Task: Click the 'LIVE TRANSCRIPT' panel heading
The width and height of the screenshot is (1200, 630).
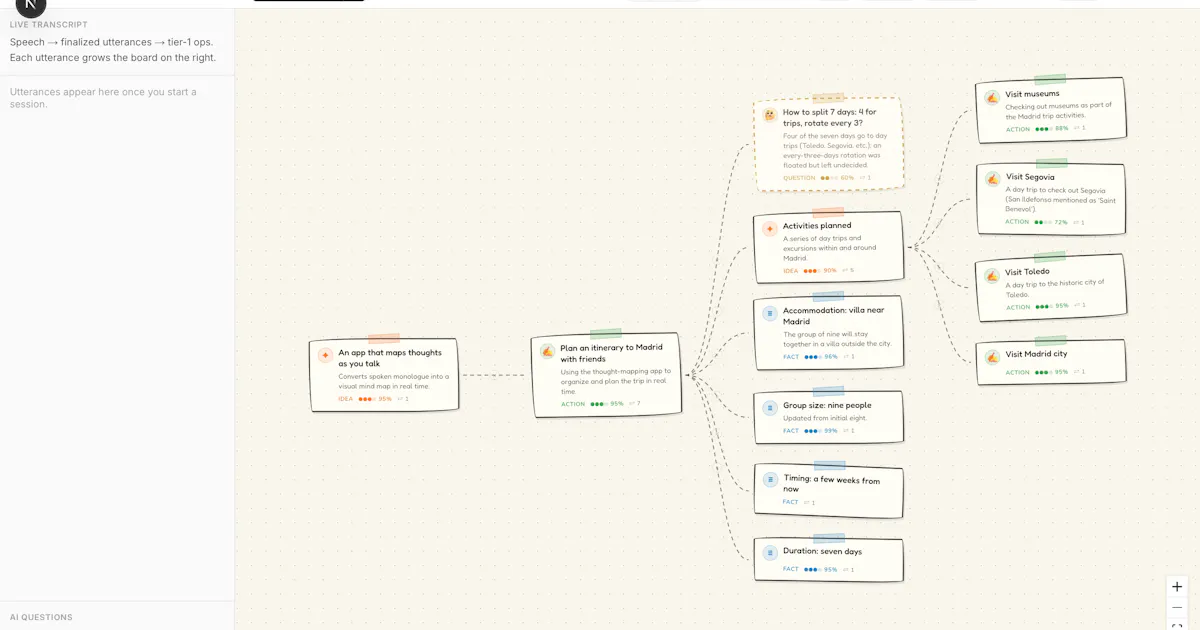Action: tap(49, 24)
